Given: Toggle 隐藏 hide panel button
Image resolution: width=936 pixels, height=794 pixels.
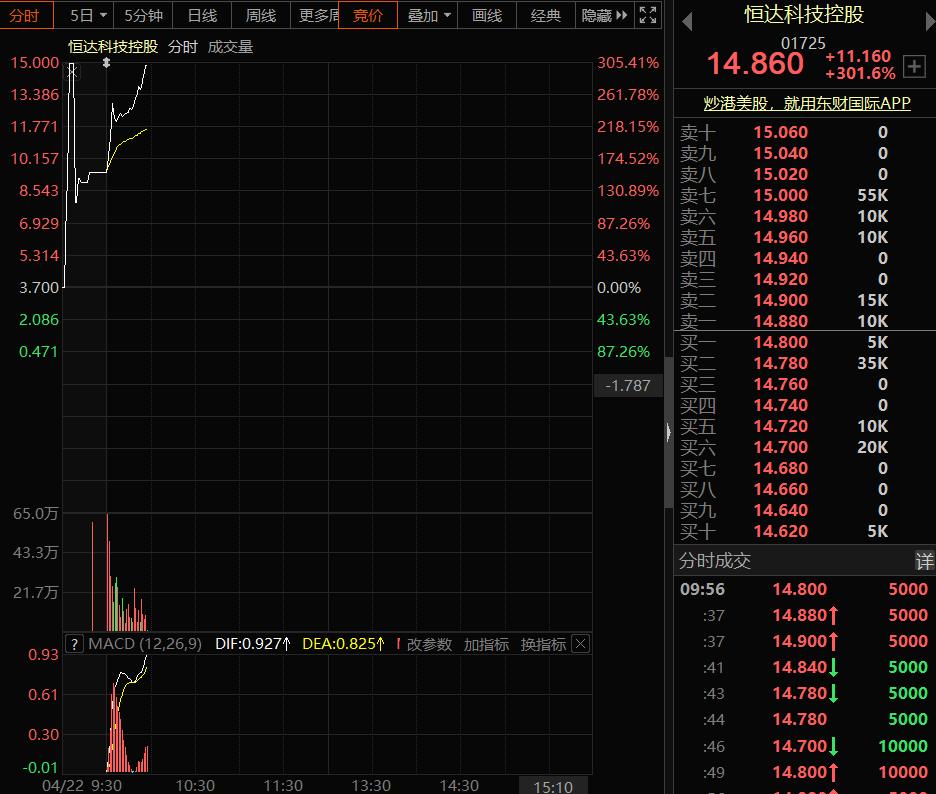Looking at the screenshot, I should pos(604,16).
